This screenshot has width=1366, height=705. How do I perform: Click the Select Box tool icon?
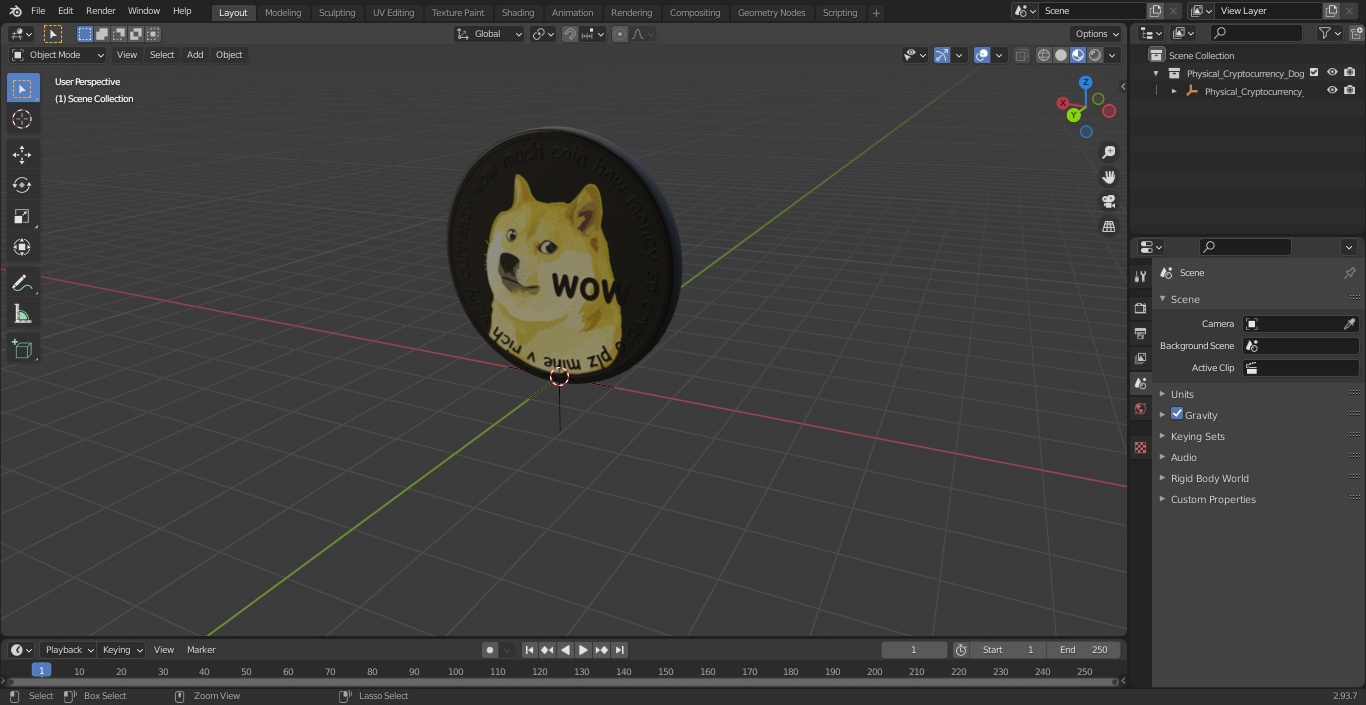22,88
